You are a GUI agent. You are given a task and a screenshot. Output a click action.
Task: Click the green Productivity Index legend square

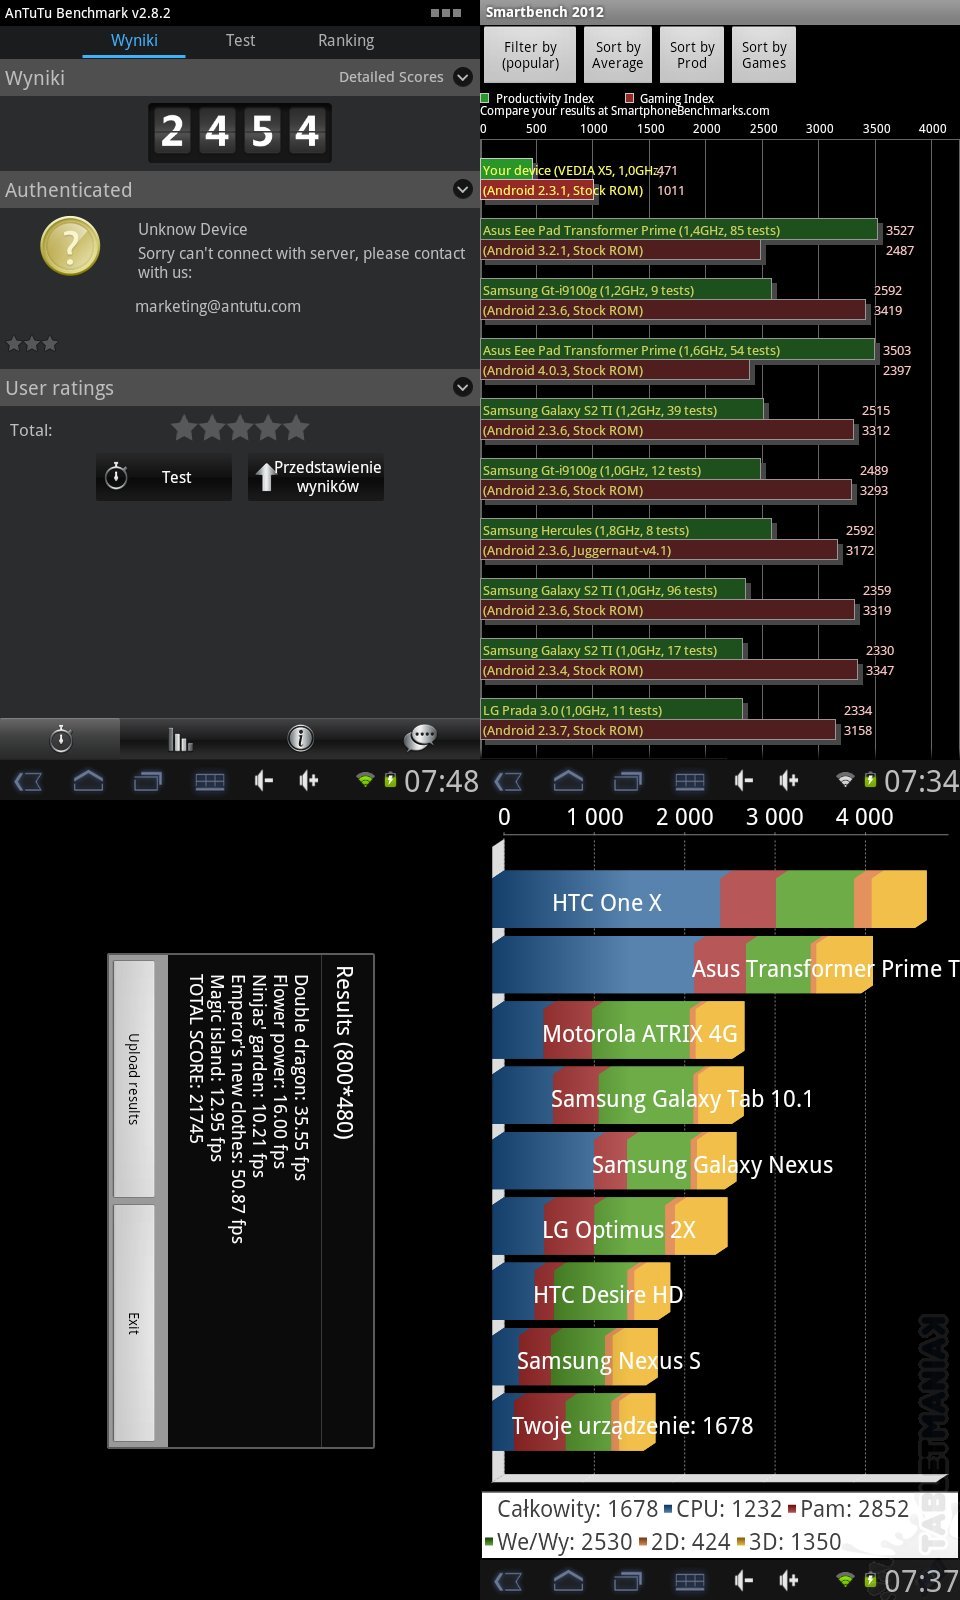(x=485, y=98)
